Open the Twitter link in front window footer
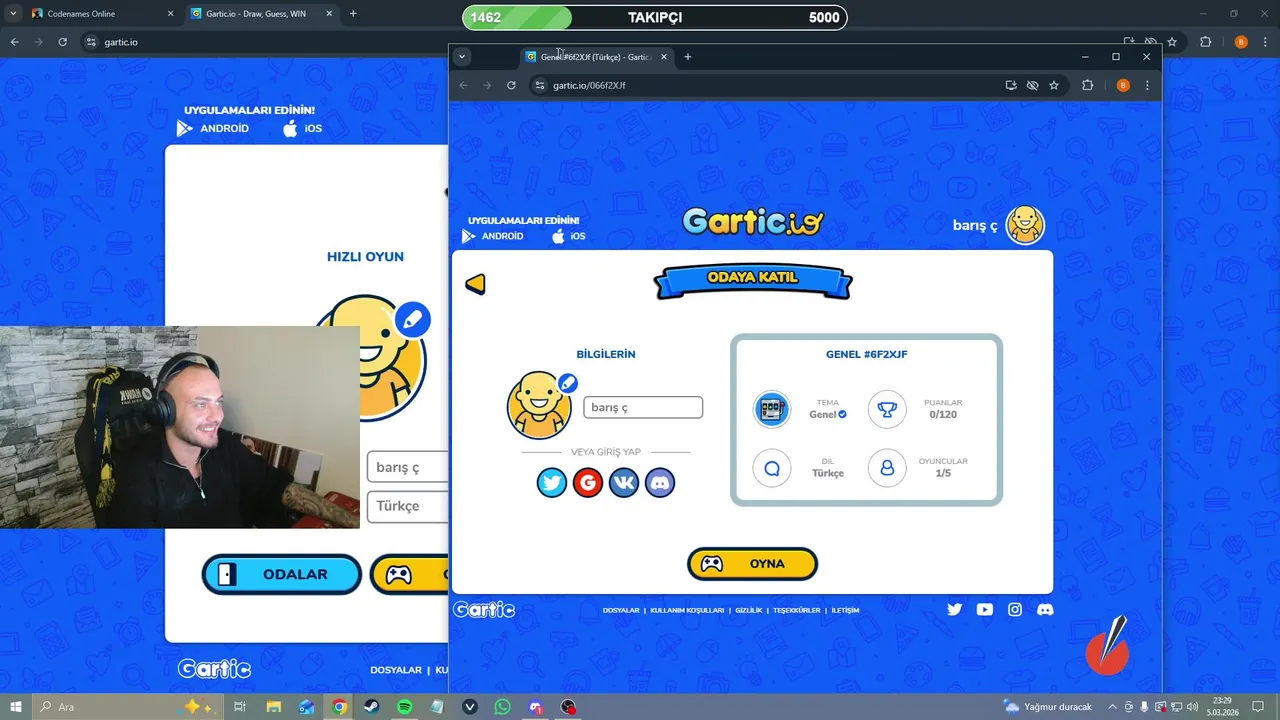 (954, 609)
